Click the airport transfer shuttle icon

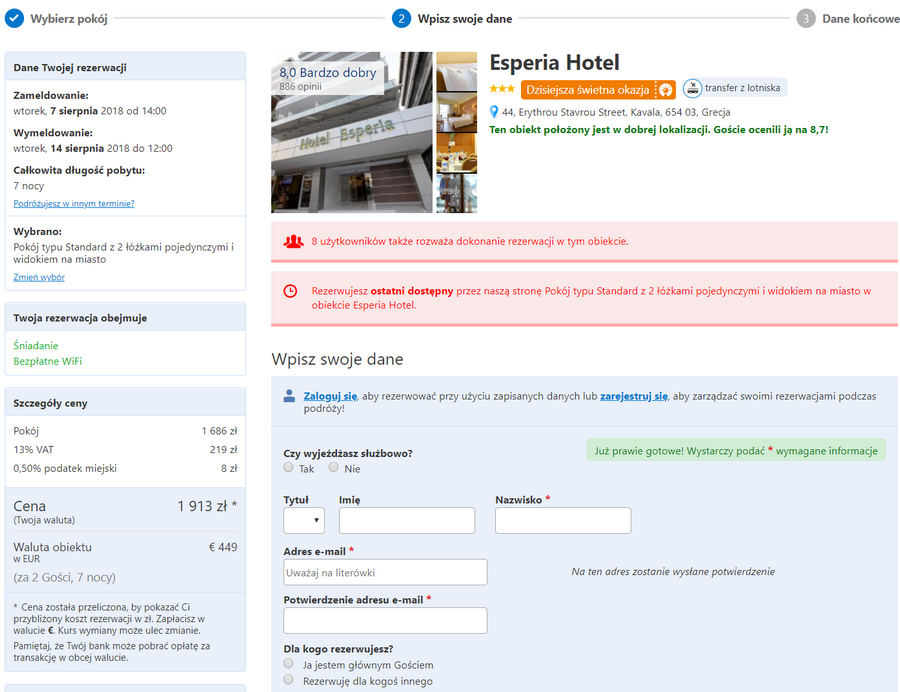click(692, 88)
